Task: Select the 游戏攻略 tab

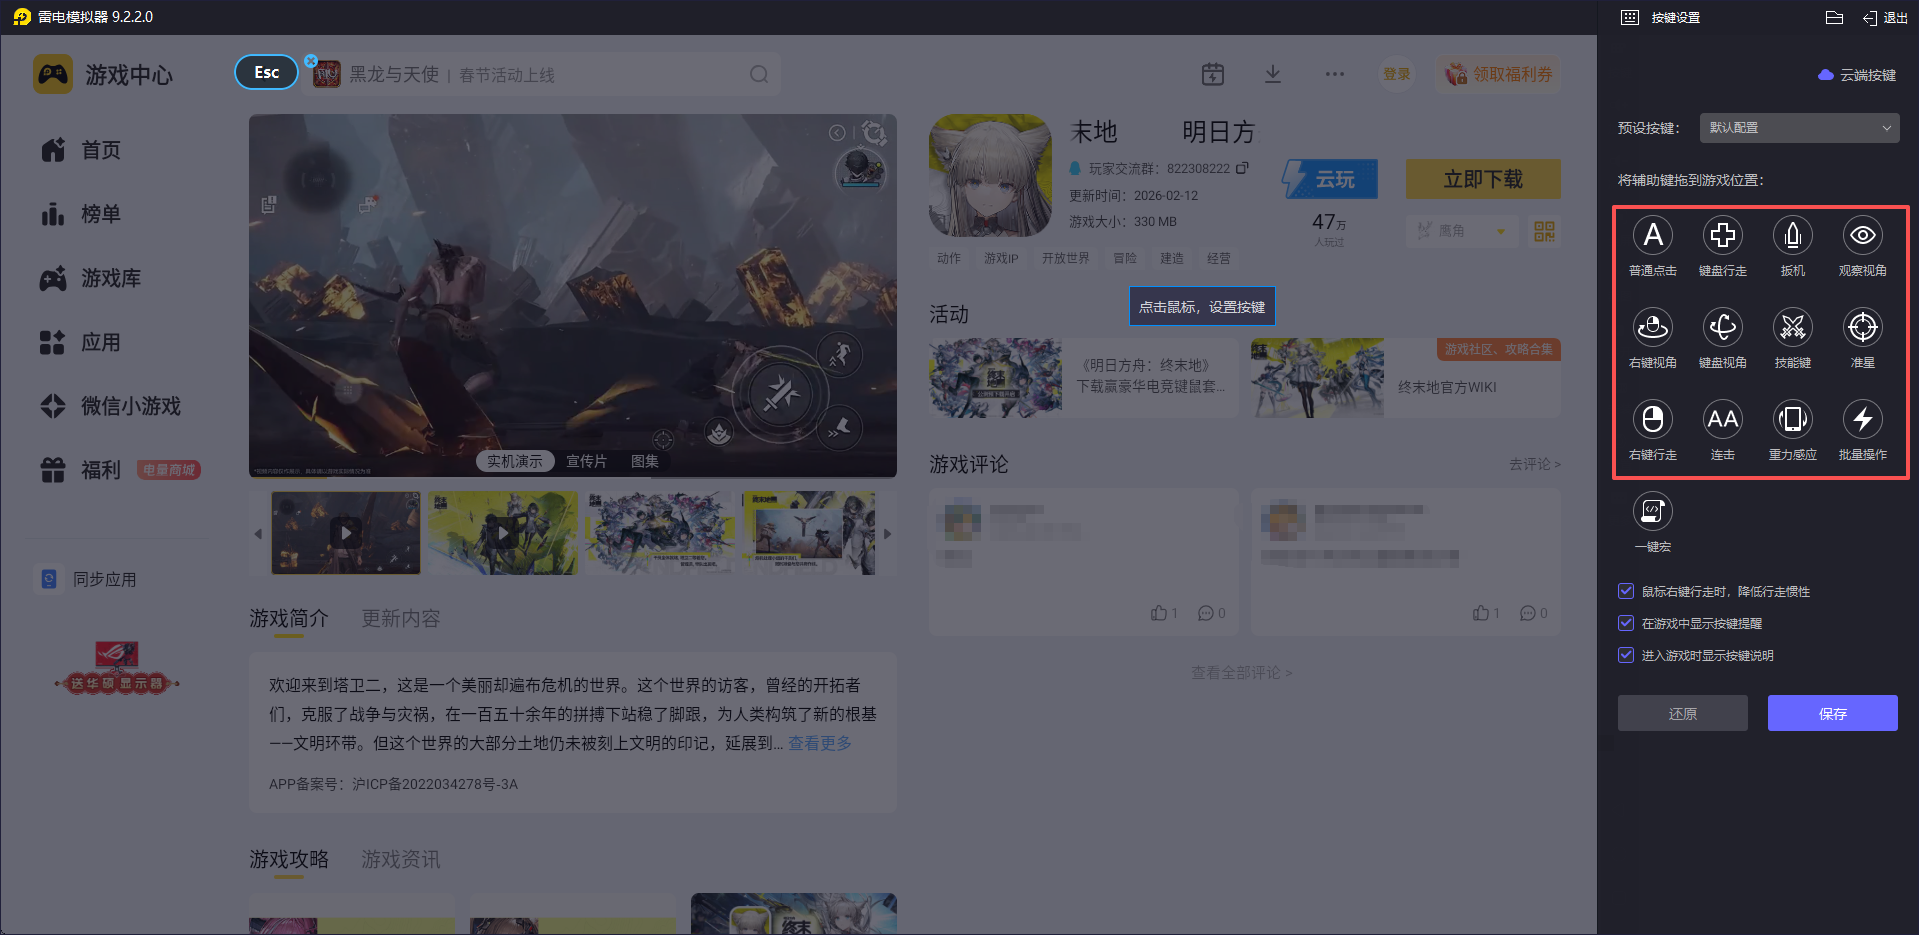Action: [x=289, y=860]
